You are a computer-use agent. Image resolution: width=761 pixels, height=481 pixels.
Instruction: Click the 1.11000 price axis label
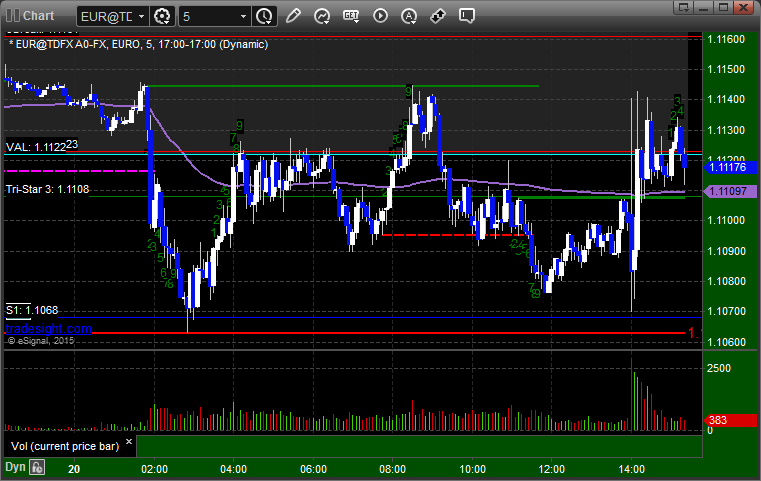(x=726, y=220)
